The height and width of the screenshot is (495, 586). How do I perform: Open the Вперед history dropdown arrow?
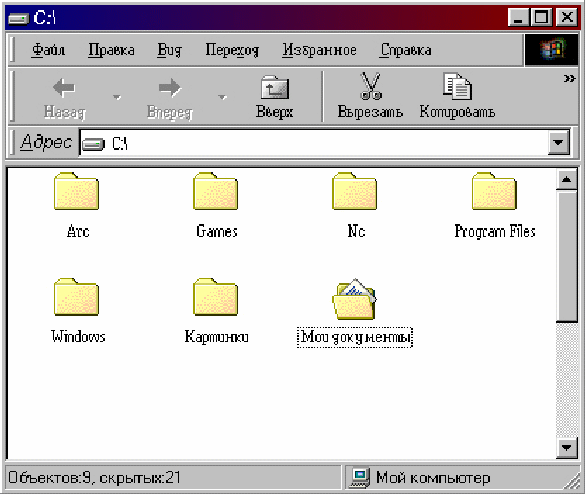[x=222, y=97]
